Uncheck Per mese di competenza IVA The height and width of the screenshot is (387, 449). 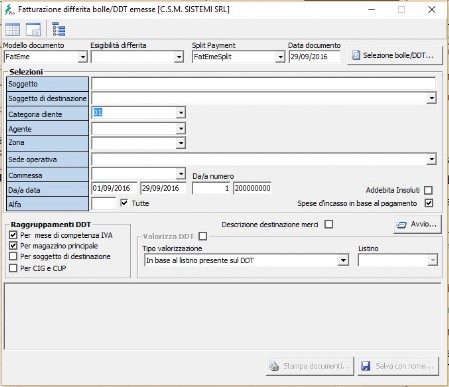click(13, 235)
